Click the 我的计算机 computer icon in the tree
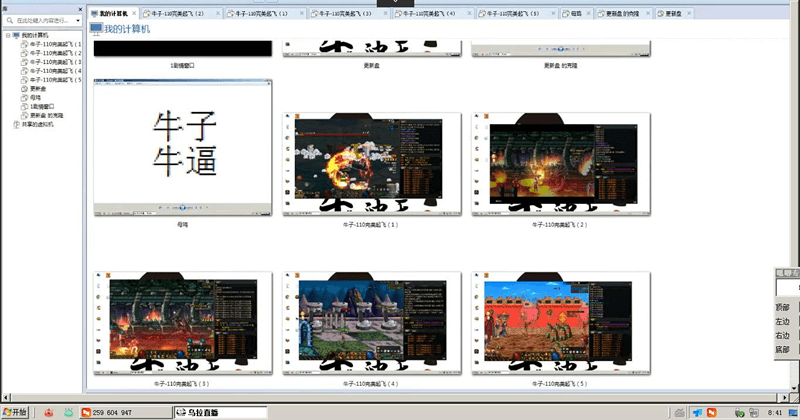Image resolution: width=800 pixels, height=420 pixels. (x=16, y=35)
